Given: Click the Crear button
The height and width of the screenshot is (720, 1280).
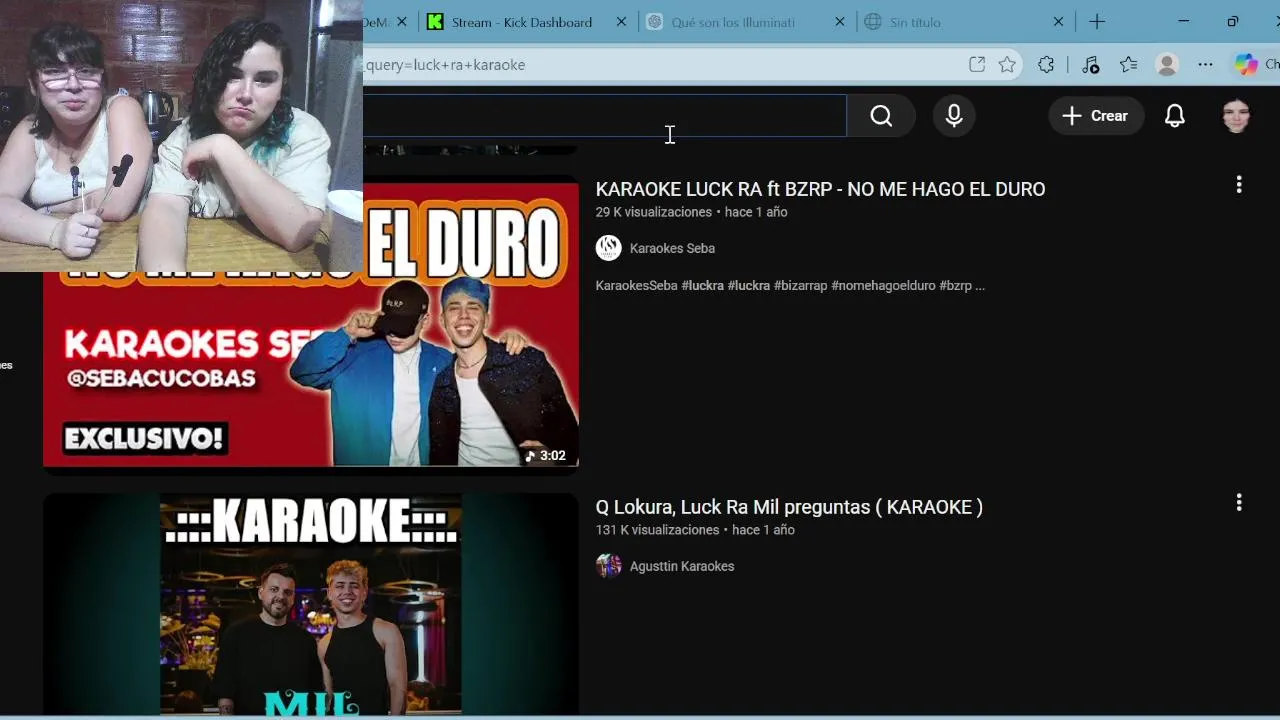Looking at the screenshot, I should 1095,116.
